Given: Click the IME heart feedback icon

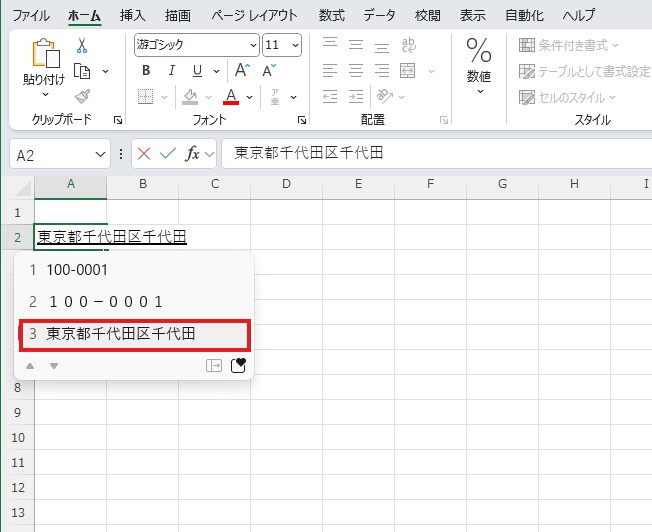Looking at the screenshot, I should (x=238, y=365).
